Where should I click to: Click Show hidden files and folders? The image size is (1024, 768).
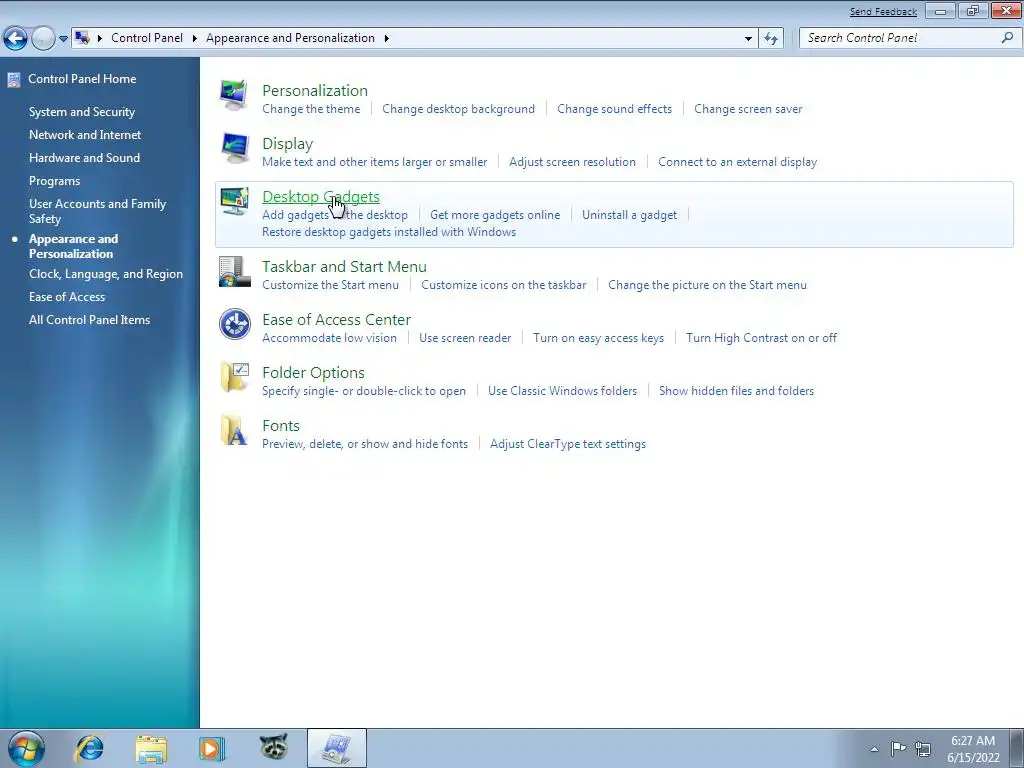click(x=737, y=391)
